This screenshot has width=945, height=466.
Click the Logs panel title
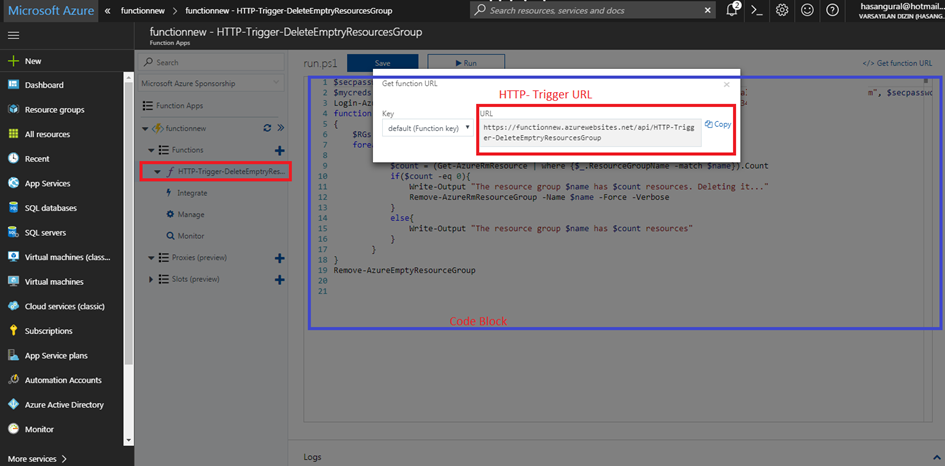click(312, 458)
